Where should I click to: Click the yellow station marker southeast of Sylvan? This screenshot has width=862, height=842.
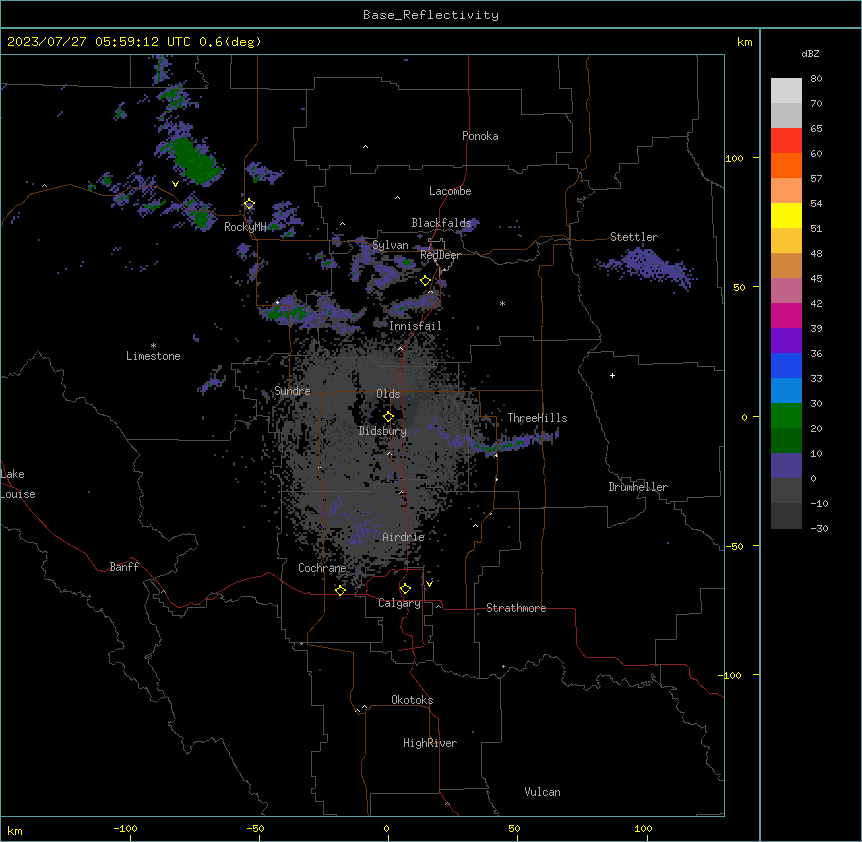click(x=425, y=281)
